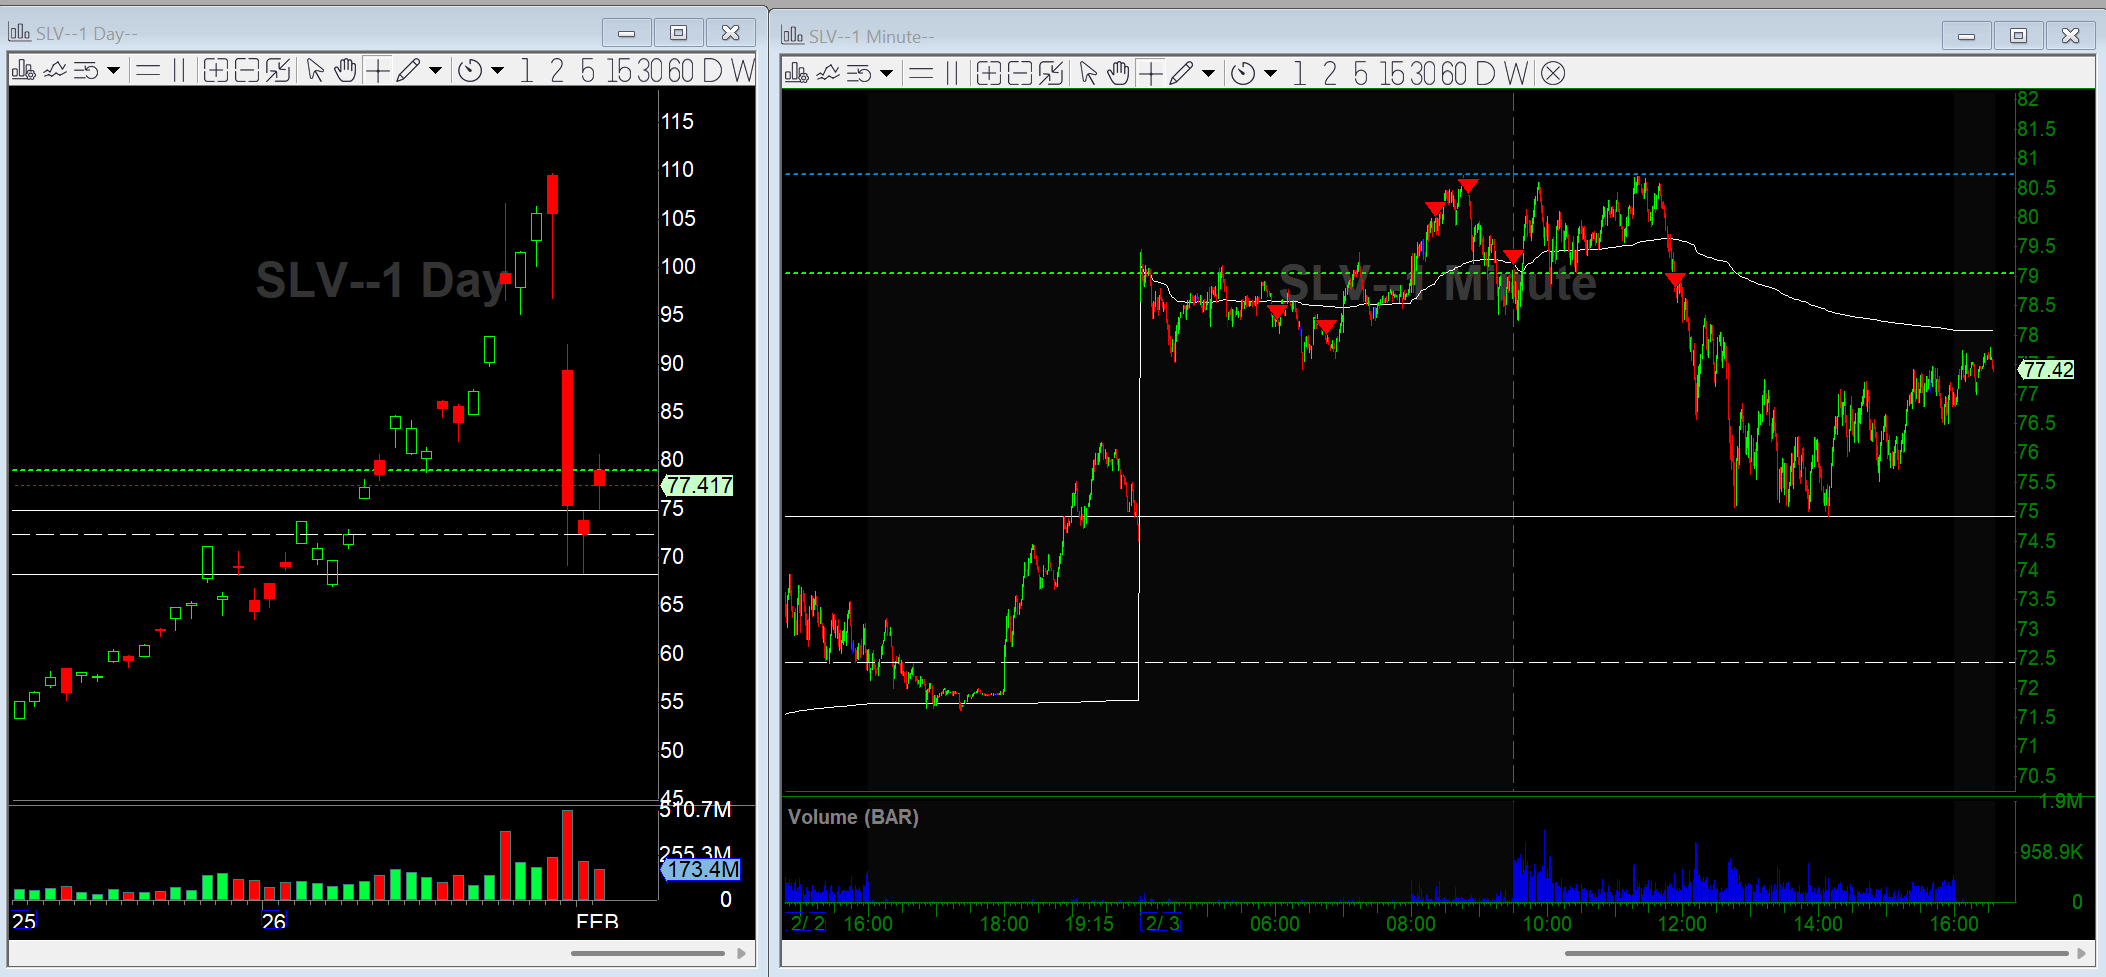Fit chart to window in SLV 1 Minute toolbar
Screen dimensions: 2106x977
1051,73
